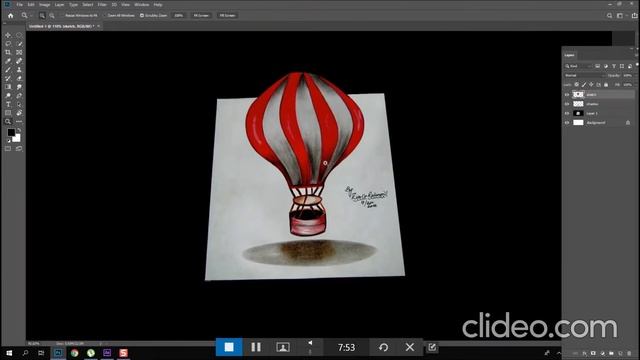This screenshot has height=360, width=640.
Task: Select the Magic Wand selection tool
Action: [19, 44]
